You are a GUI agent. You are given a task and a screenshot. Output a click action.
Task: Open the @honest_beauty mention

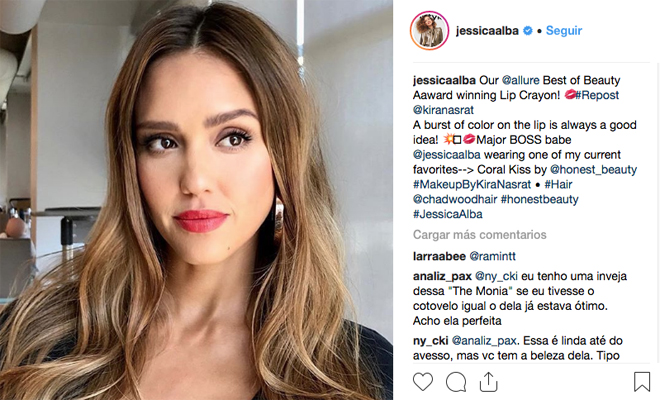tap(593, 170)
